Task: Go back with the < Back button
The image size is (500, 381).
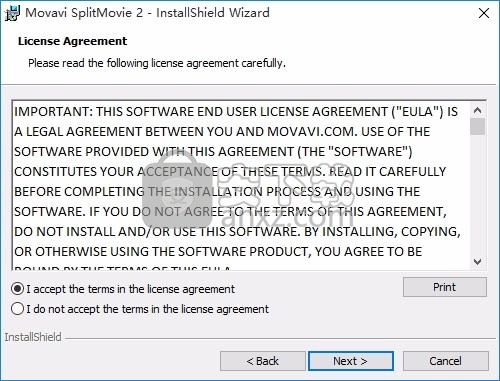Action: click(x=263, y=361)
